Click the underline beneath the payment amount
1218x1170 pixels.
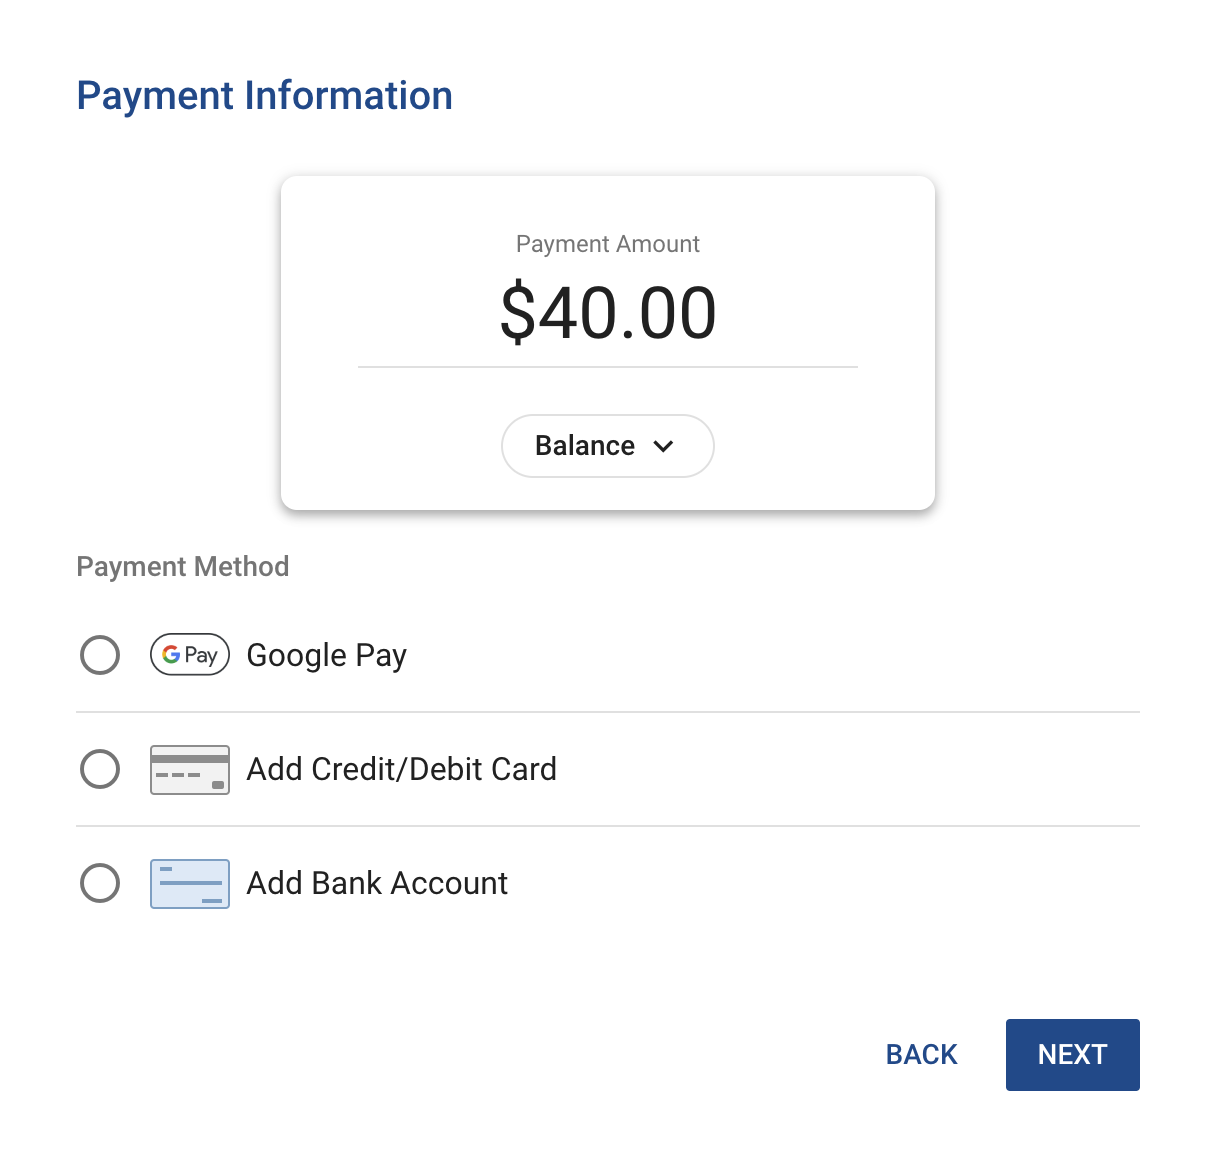tap(607, 368)
